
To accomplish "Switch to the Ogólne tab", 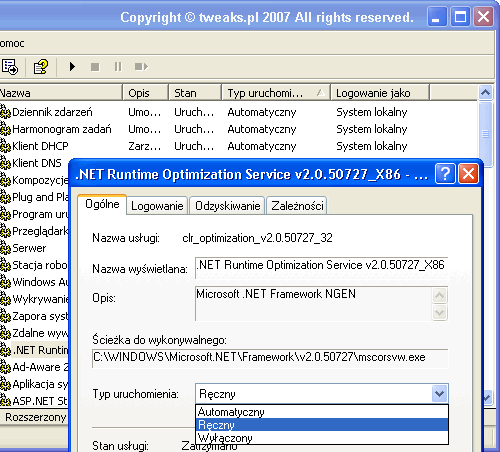I will [102, 204].
